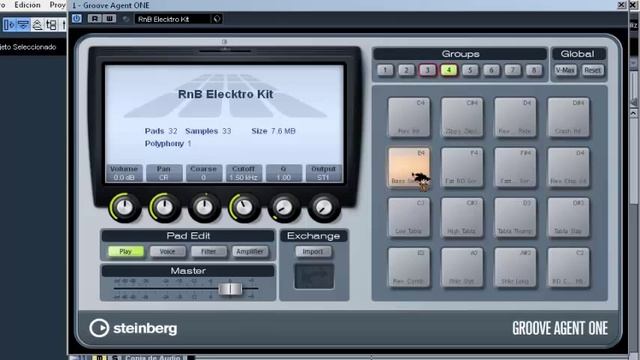Select the active green group 4 button
This screenshot has width=640, height=360.
click(449, 70)
